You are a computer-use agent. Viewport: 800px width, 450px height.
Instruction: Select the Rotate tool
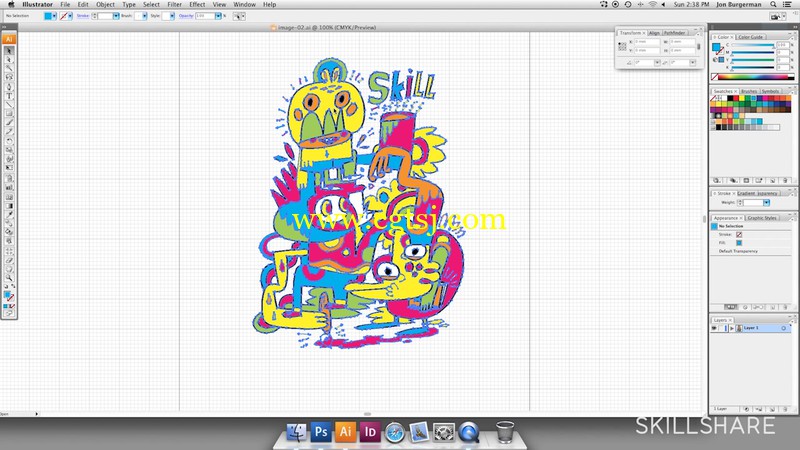[9, 141]
